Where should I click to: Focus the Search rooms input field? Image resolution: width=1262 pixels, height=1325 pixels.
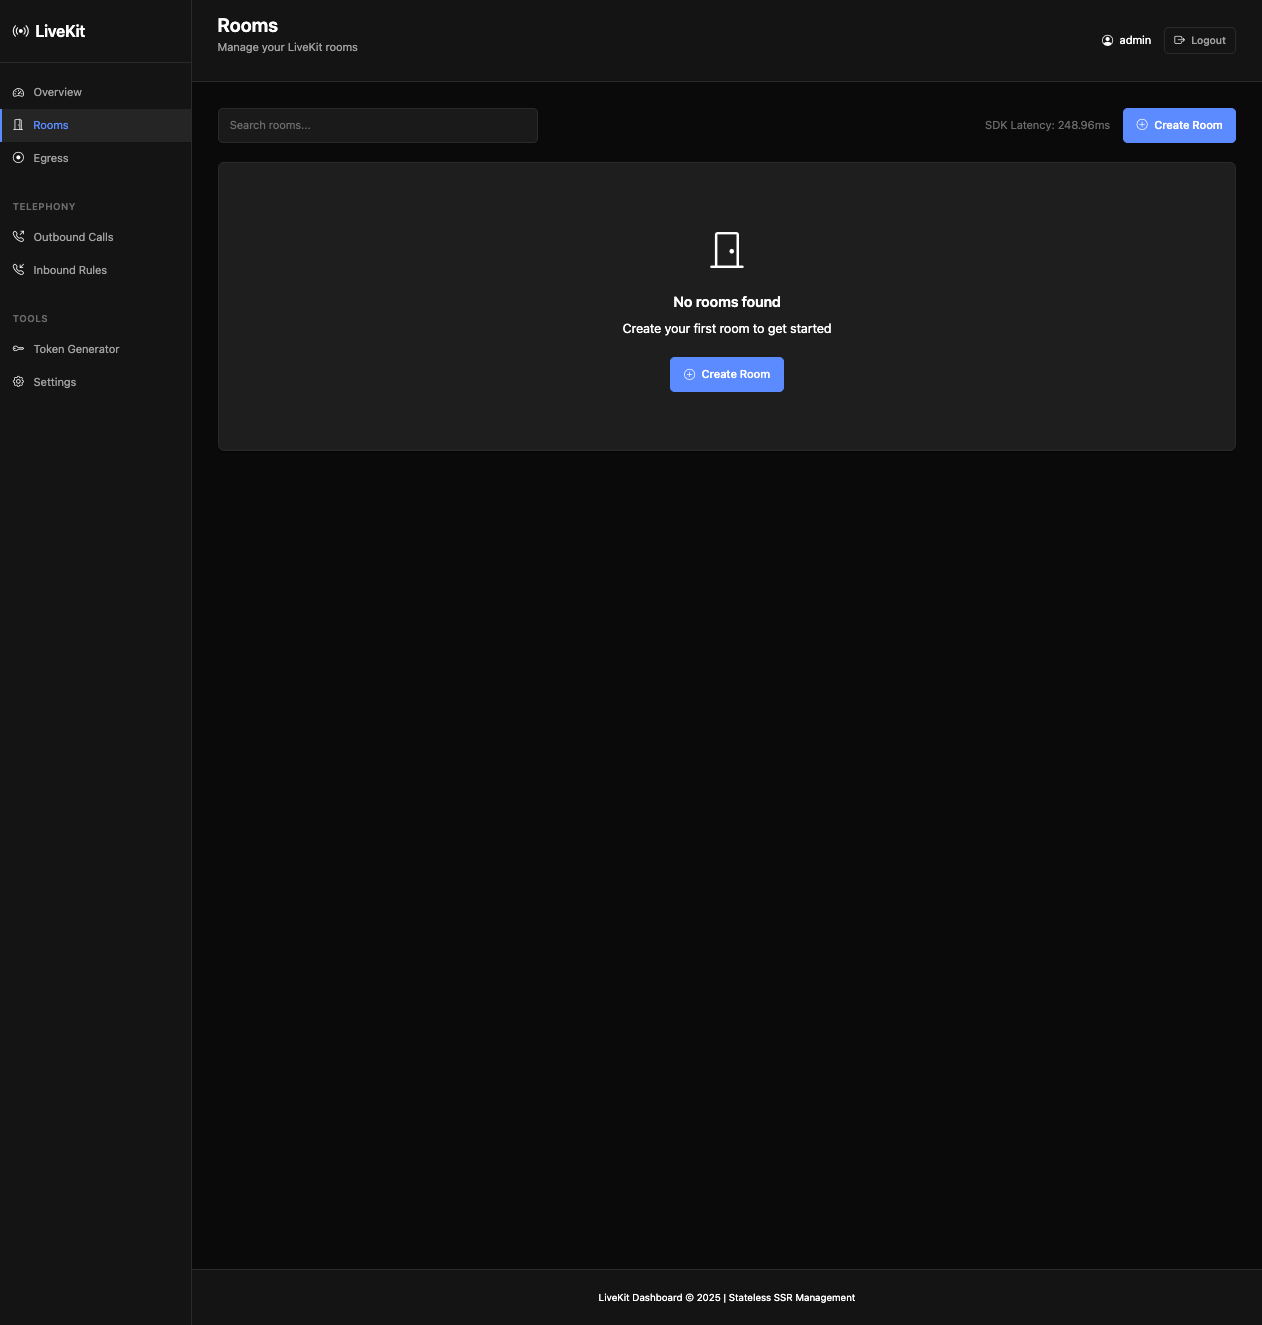click(x=378, y=125)
